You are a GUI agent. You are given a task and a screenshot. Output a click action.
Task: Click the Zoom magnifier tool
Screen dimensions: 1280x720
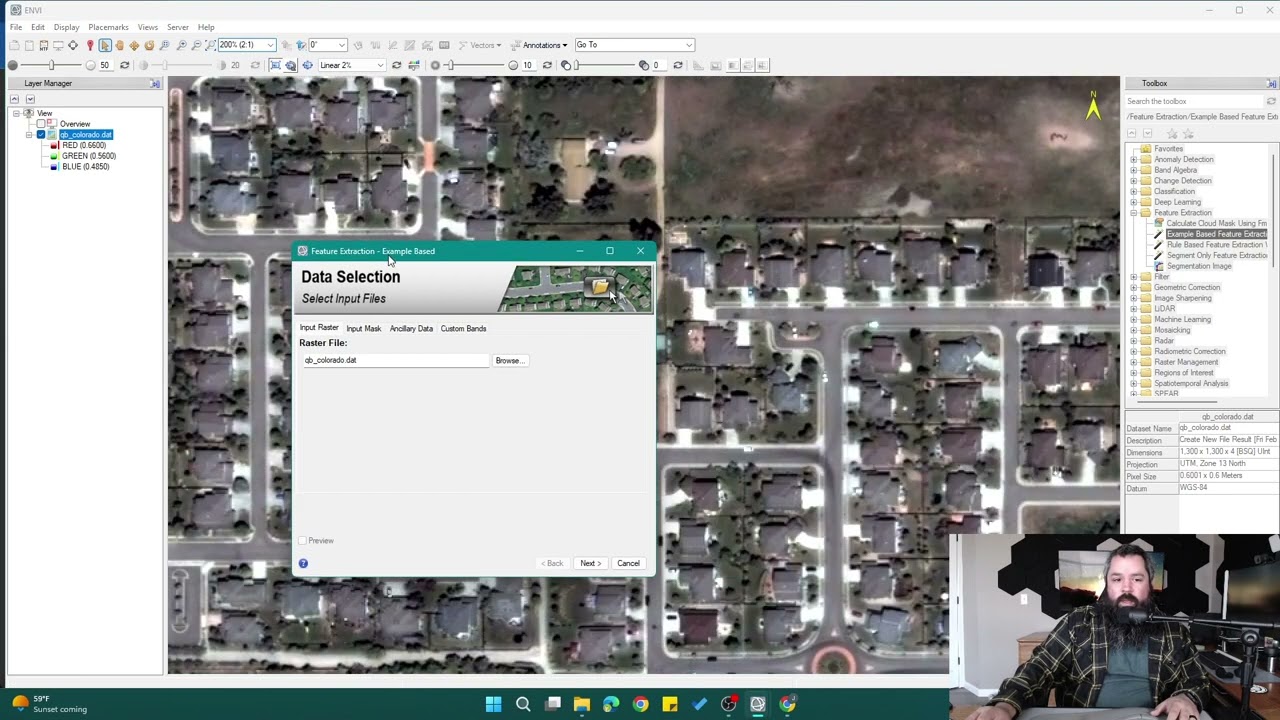pos(164,45)
